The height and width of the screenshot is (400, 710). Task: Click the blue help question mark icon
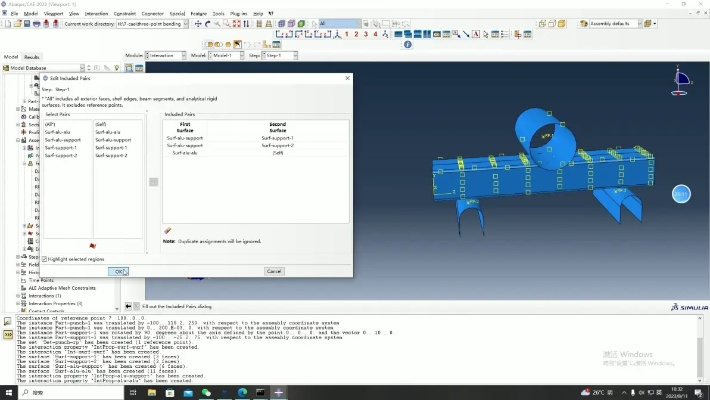(x=407, y=44)
